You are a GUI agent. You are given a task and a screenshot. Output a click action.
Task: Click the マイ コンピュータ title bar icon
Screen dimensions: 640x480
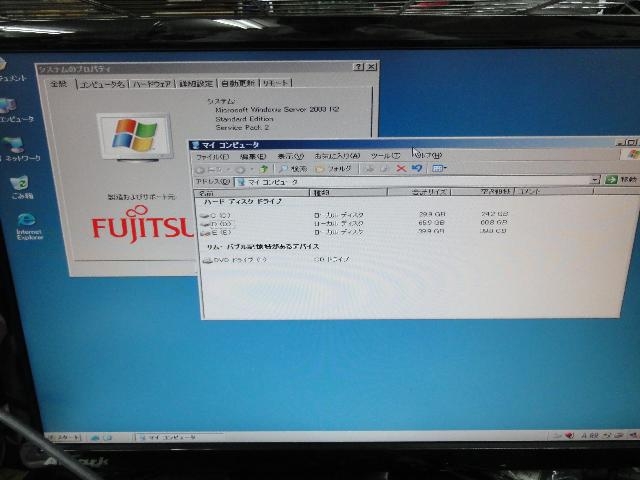pyautogui.click(x=196, y=145)
